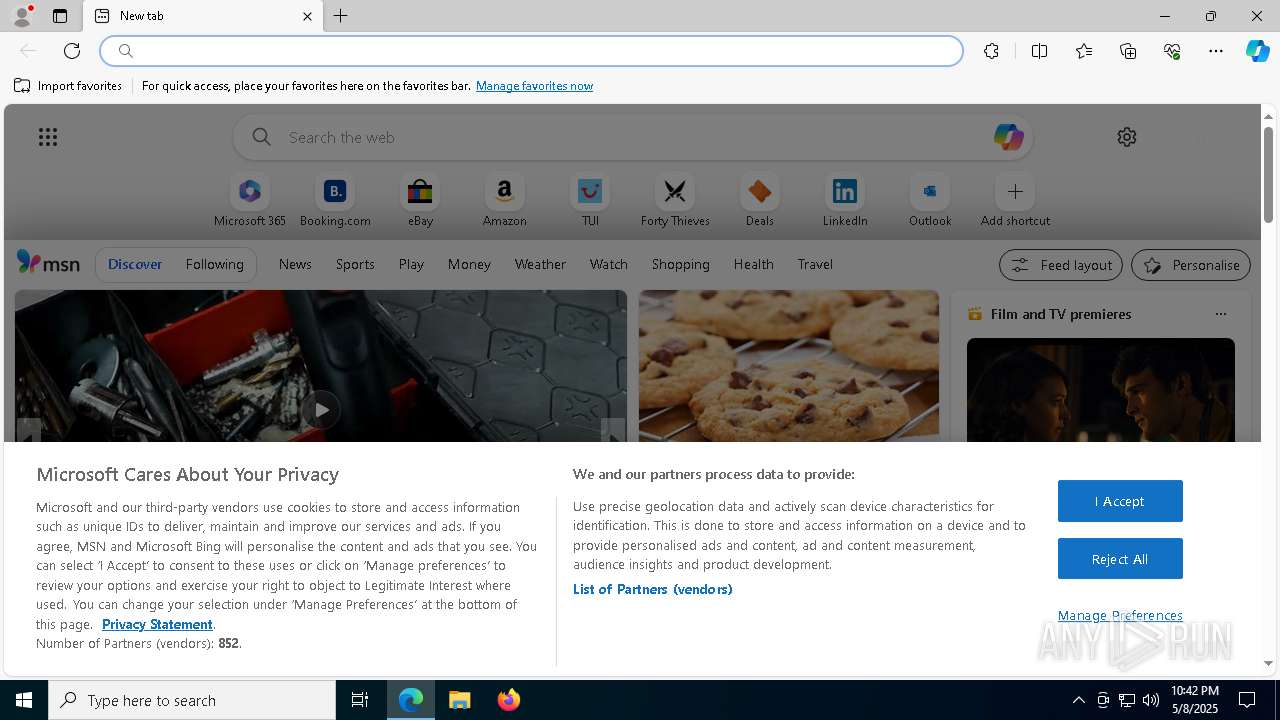Open Task View on taskbar

(x=360, y=700)
